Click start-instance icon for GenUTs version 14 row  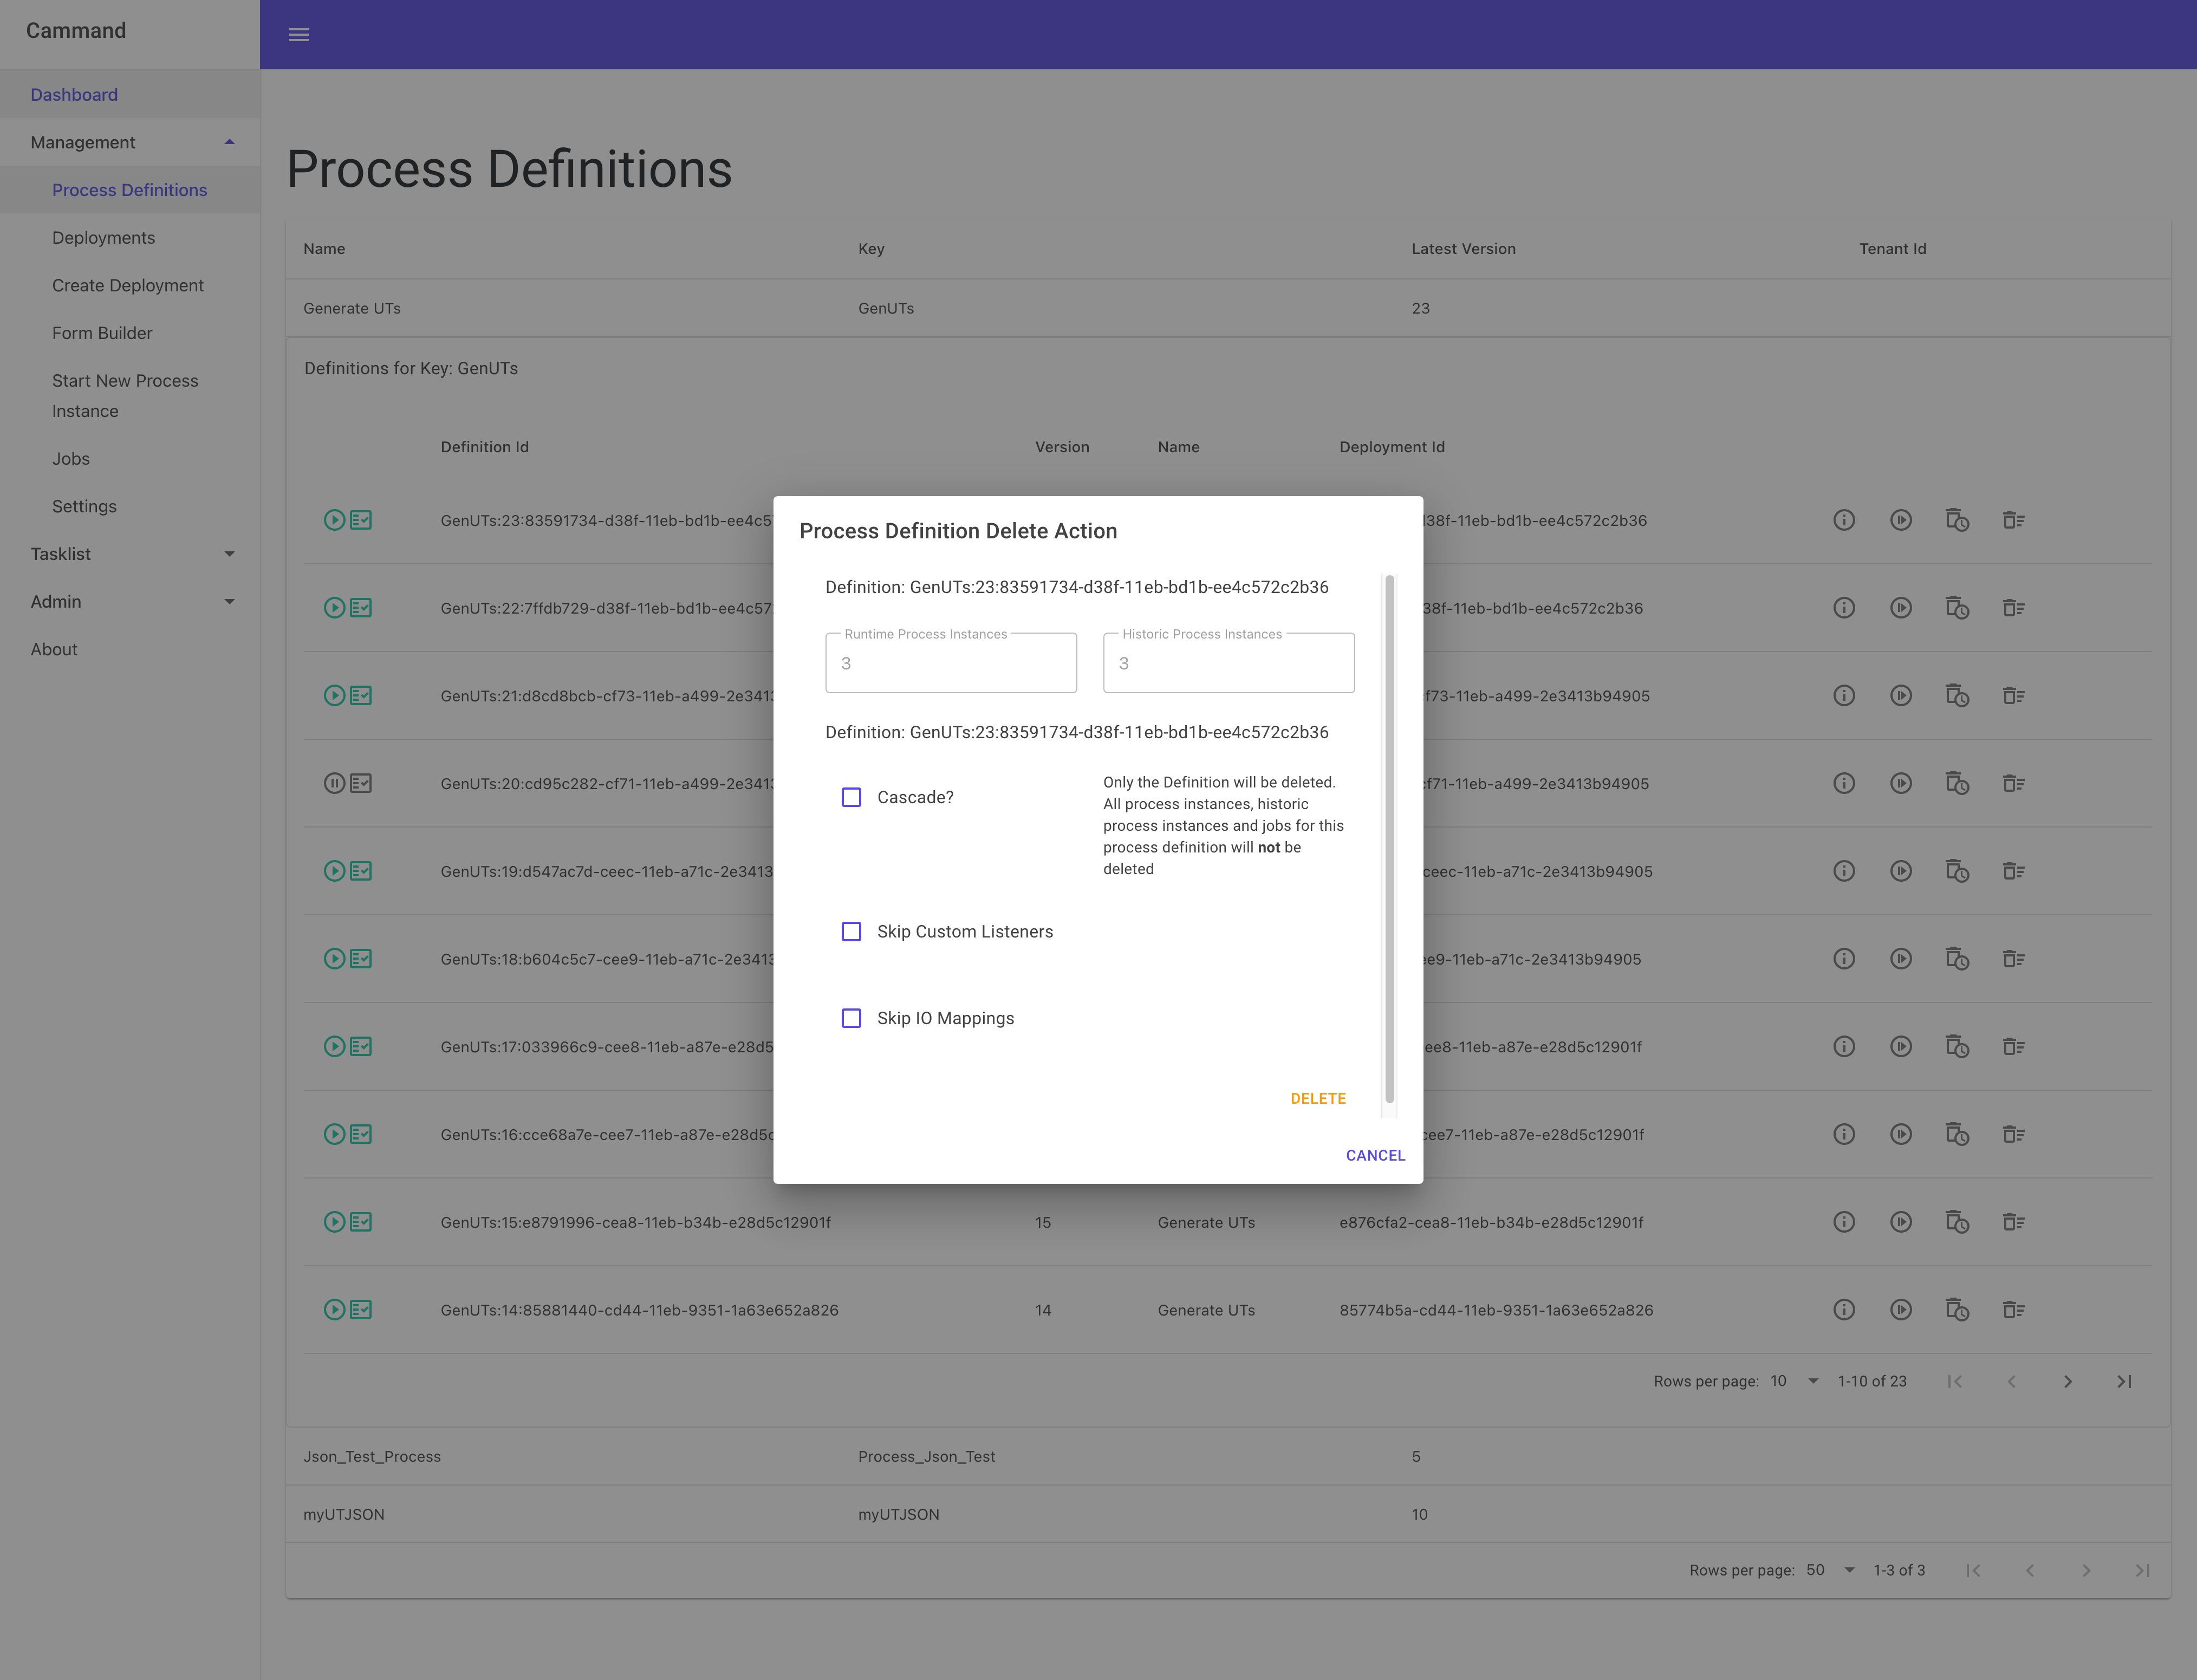[1901, 1310]
